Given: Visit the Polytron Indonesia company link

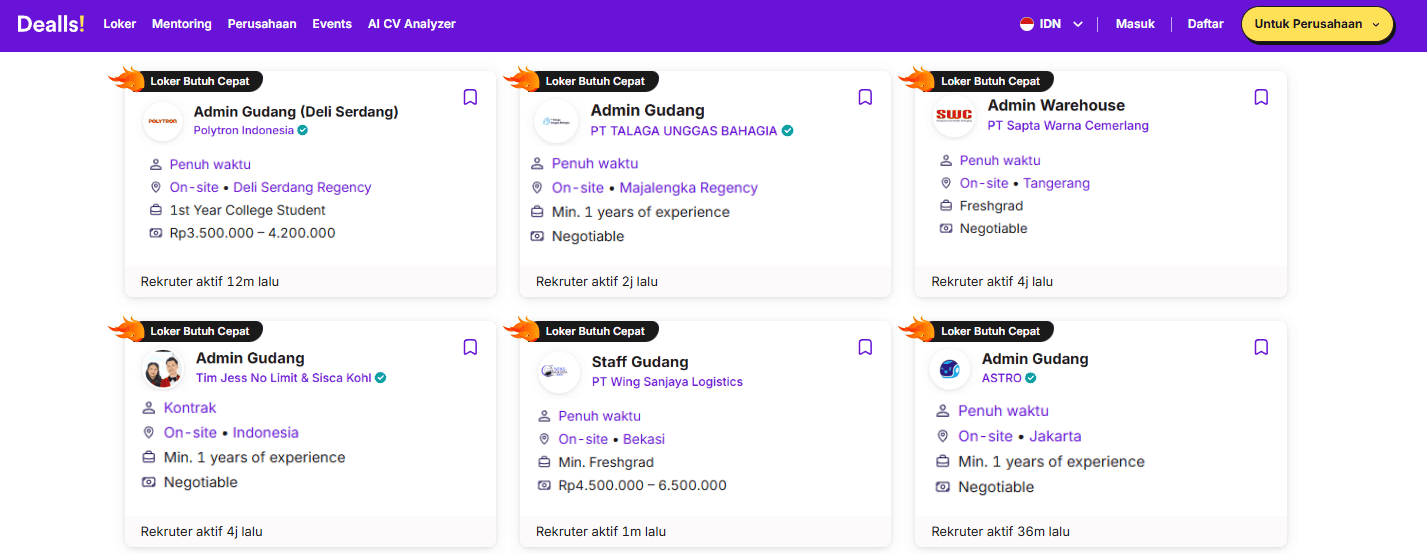Looking at the screenshot, I should [x=244, y=130].
